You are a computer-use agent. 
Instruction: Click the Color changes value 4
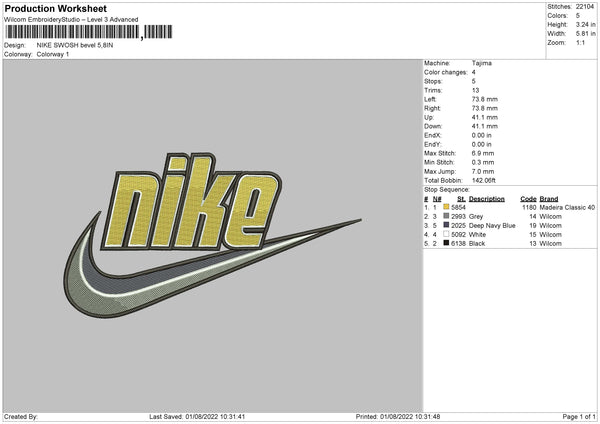474,72
